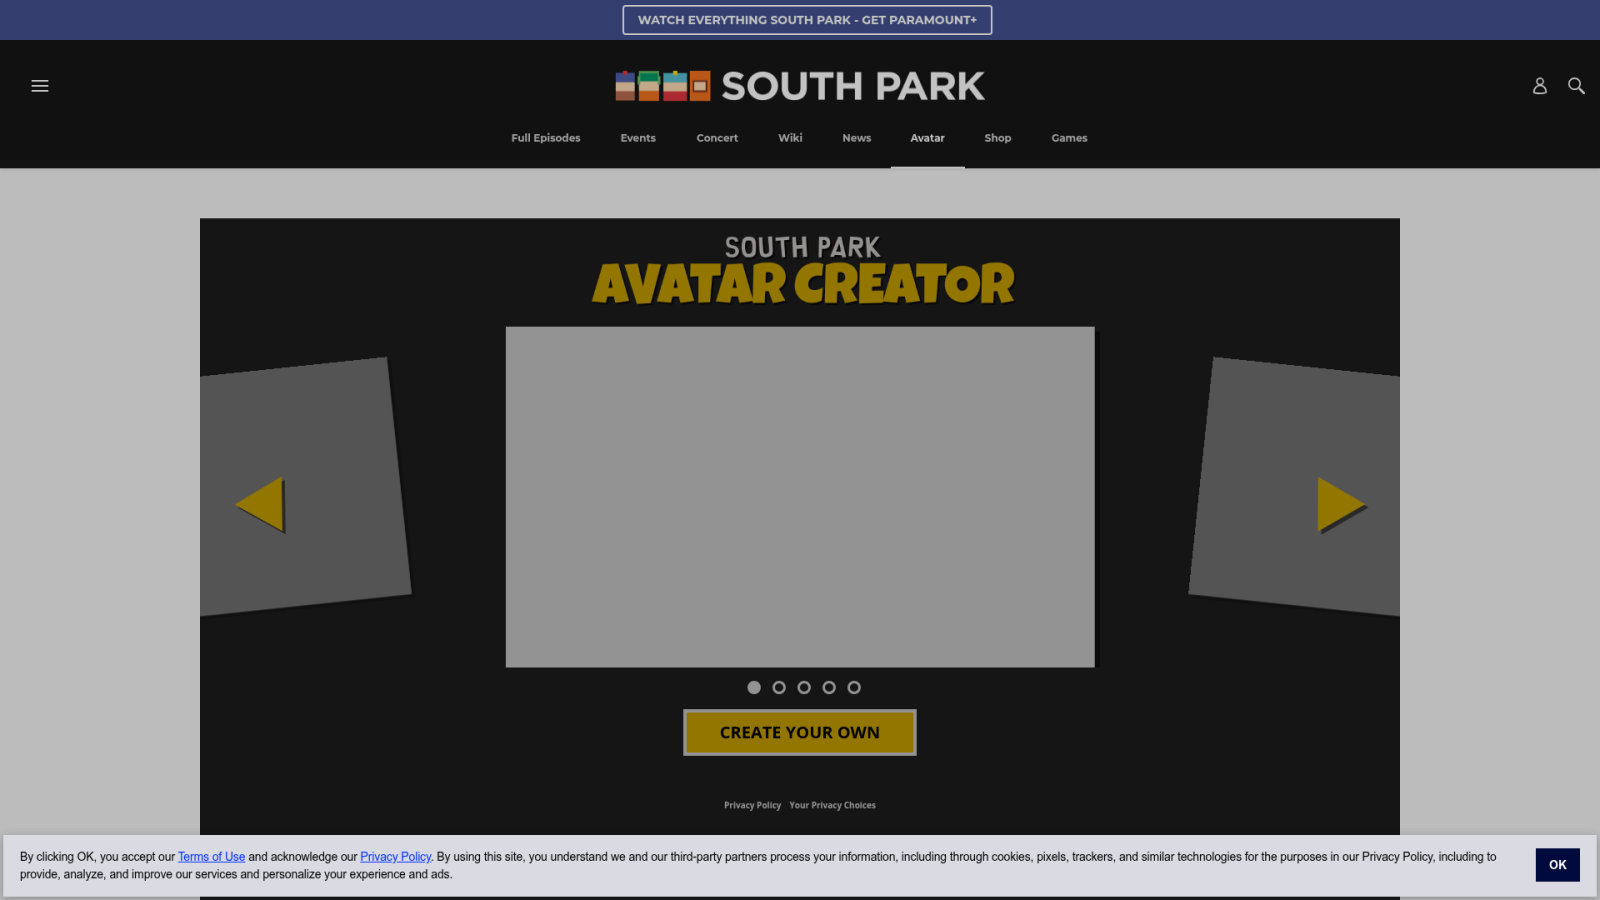Open Games nav item
Image resolution: width=1600 pixels, height=900 pixels.
point(1069,138)
